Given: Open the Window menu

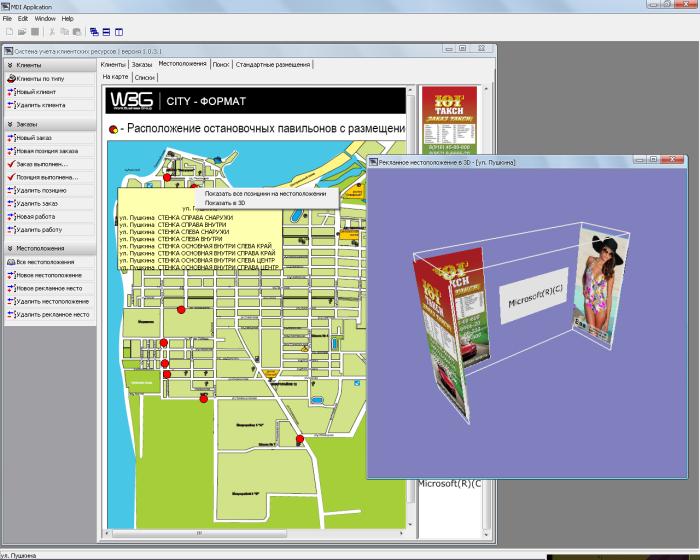Looking at the screenshot, I should point(45,19).
